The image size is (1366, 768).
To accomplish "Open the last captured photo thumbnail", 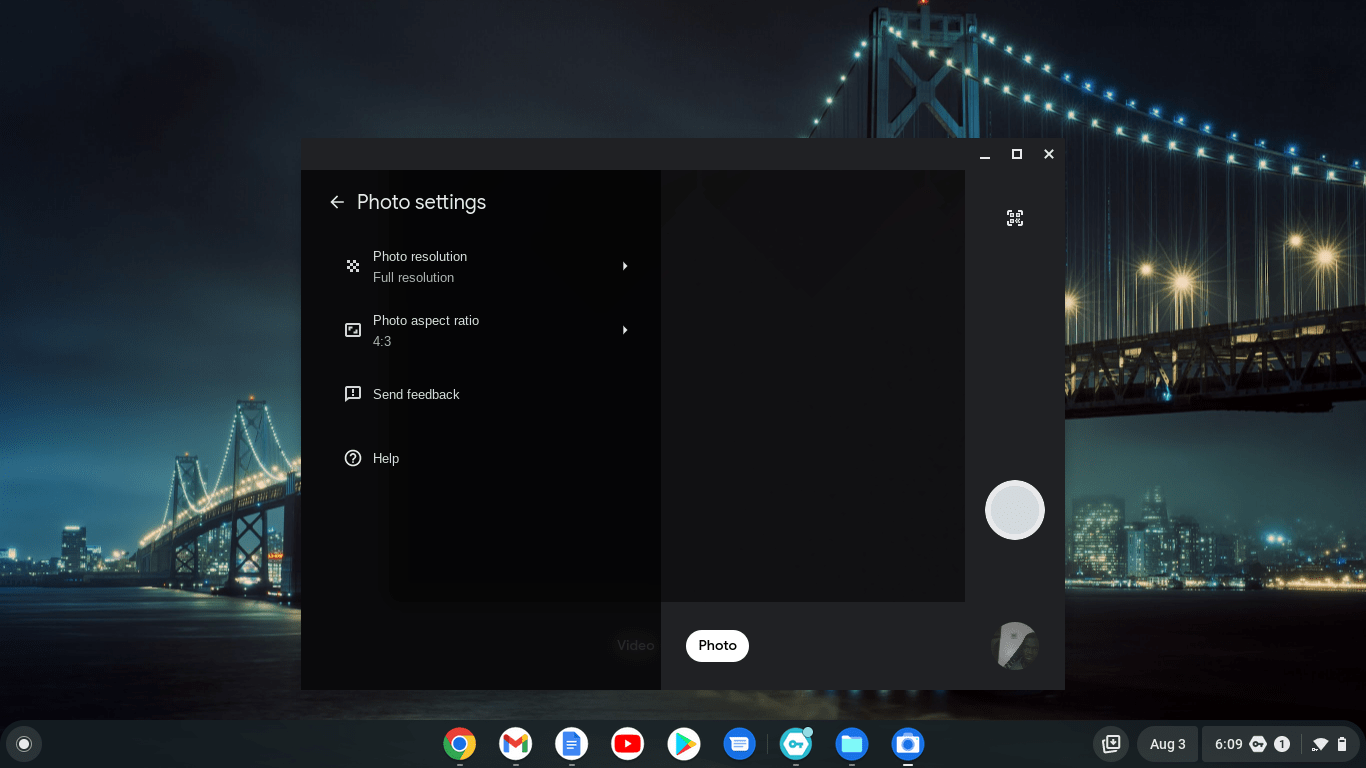I will [x=1015, y=646].
